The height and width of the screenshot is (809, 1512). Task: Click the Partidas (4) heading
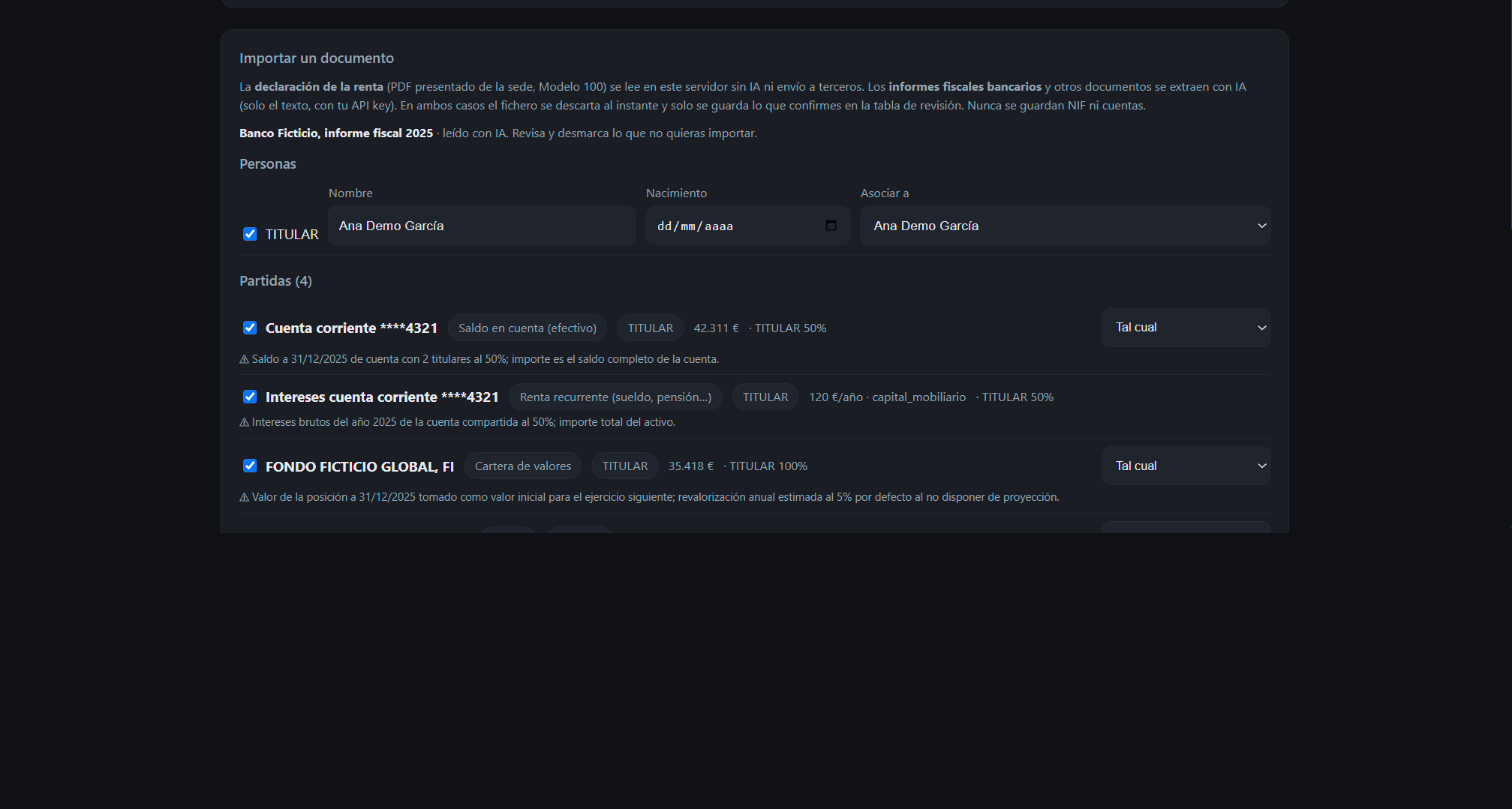coord(276,281)
